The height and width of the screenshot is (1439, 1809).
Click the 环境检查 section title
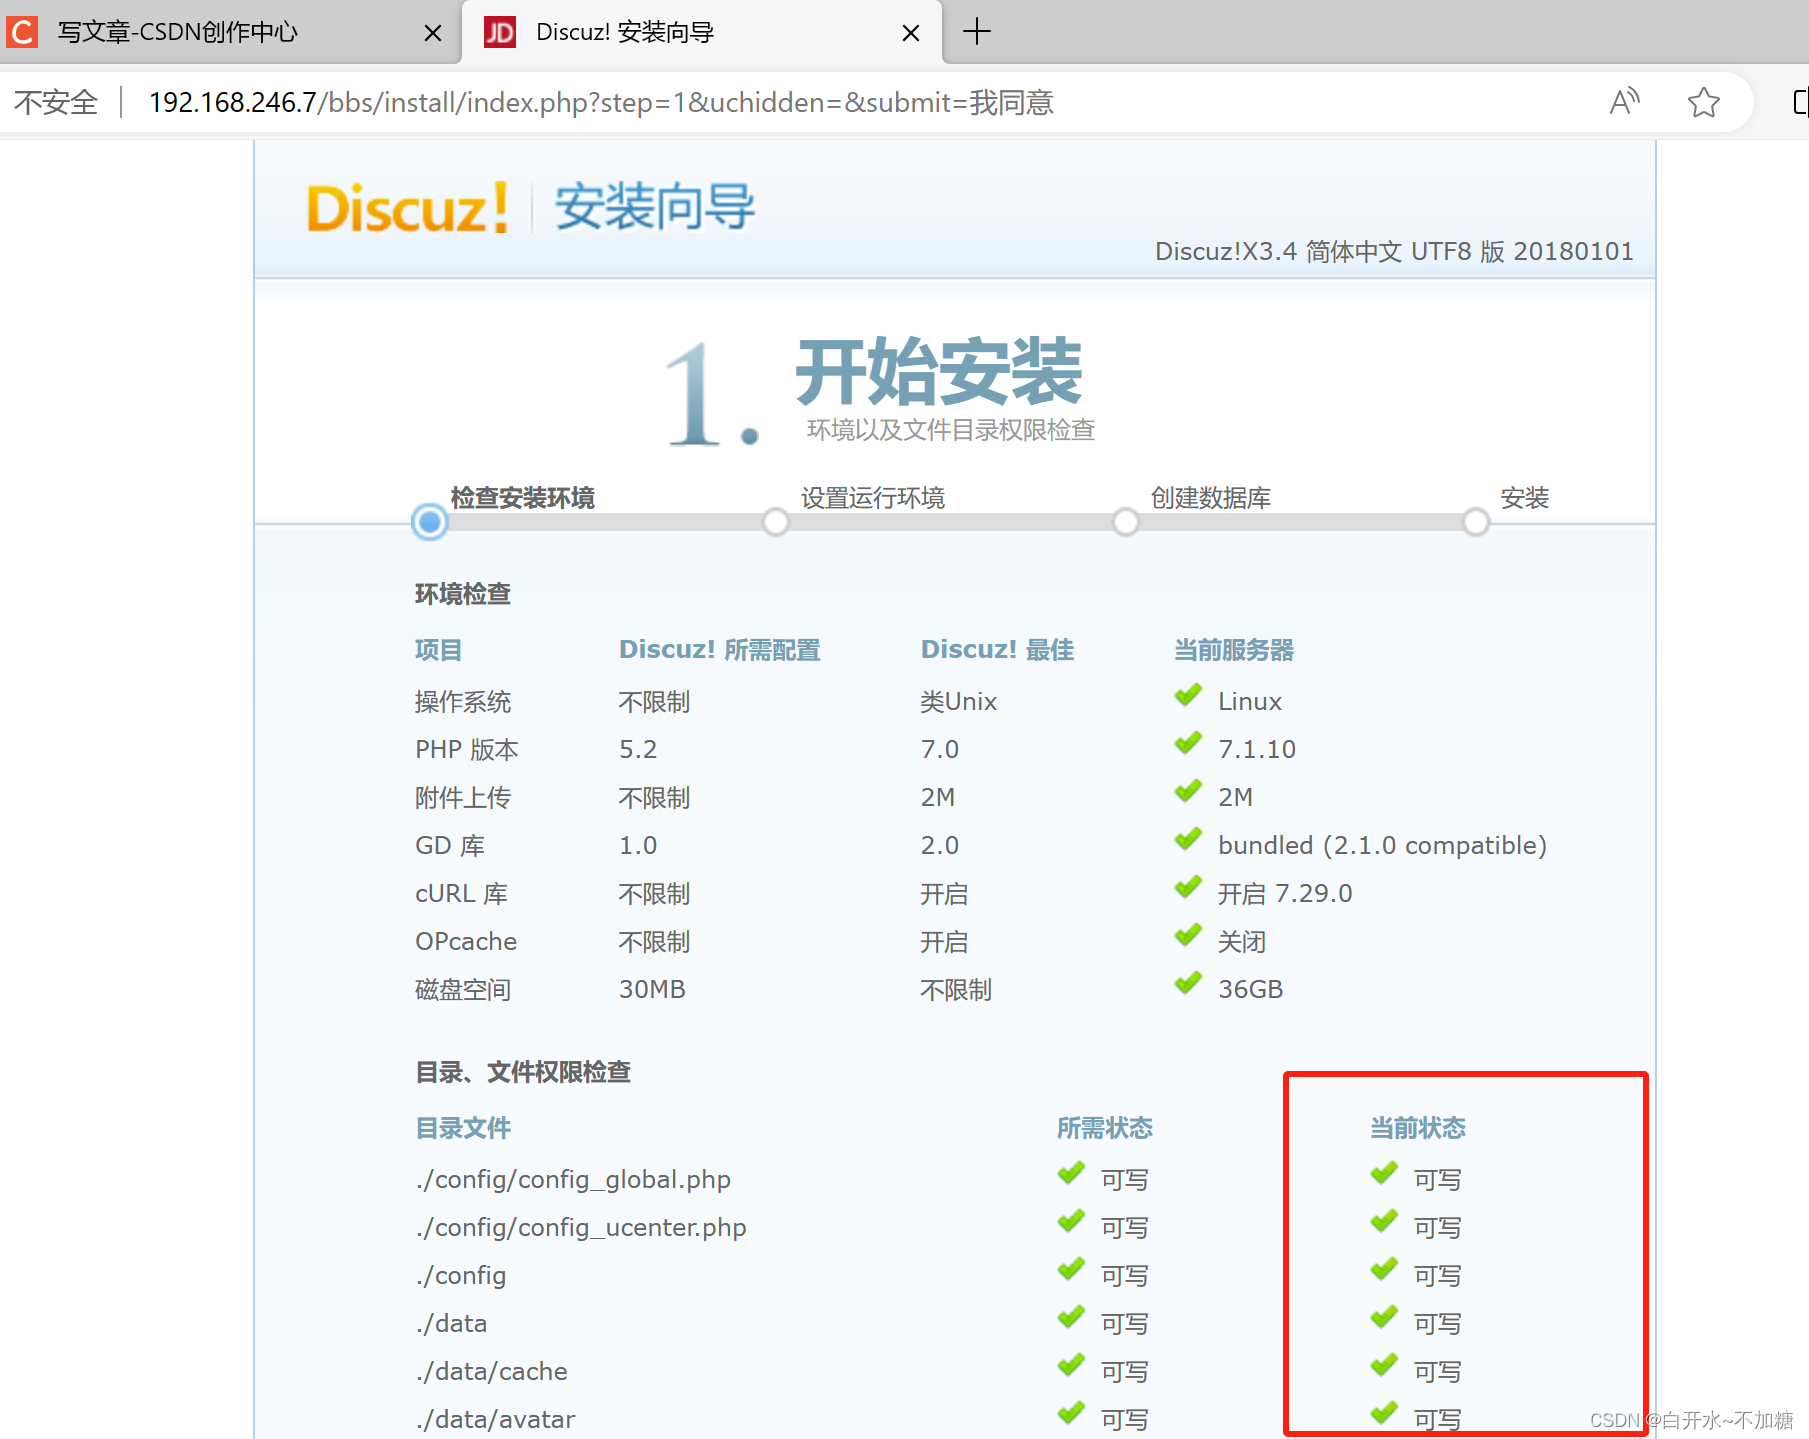click(463, 594)
